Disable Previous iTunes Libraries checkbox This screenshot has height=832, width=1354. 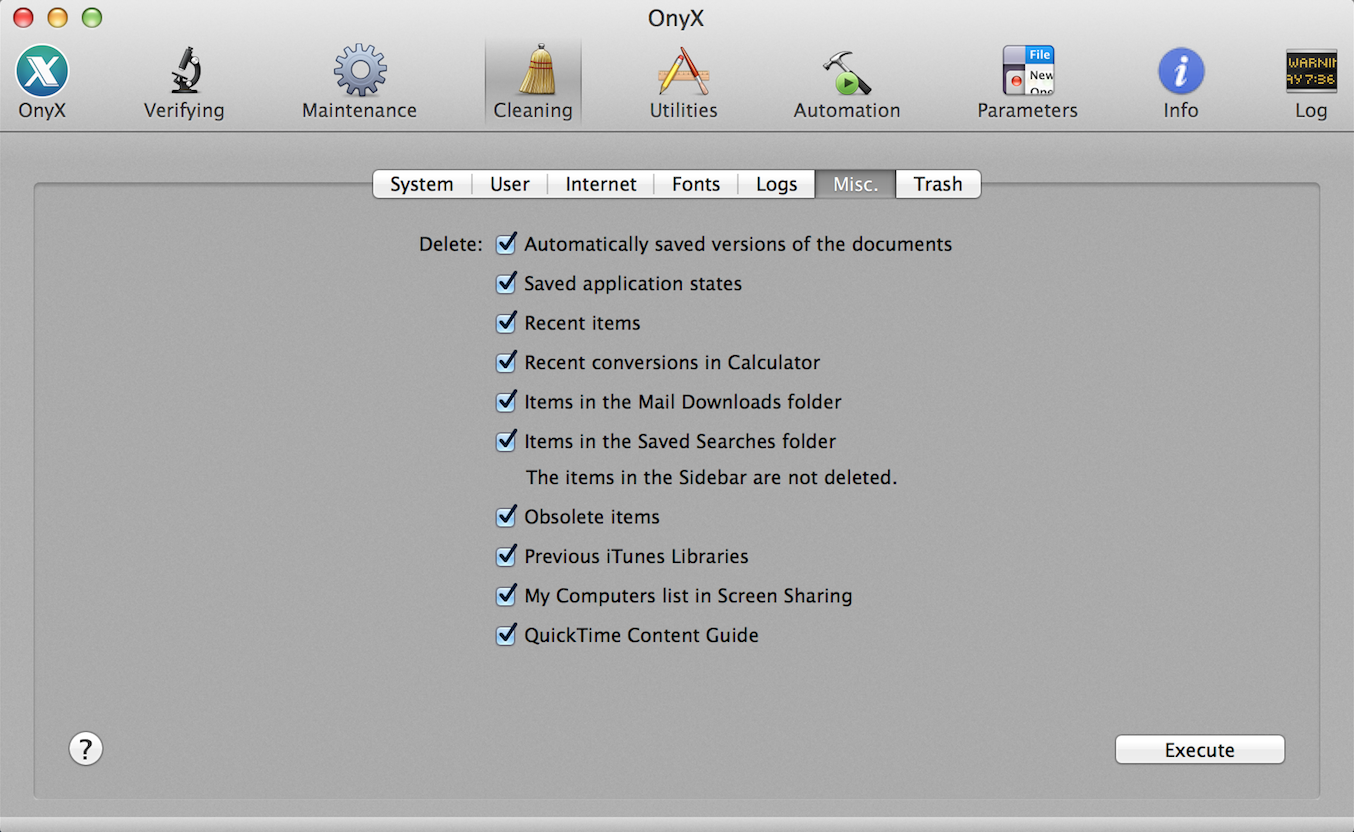tap(506, 556)
